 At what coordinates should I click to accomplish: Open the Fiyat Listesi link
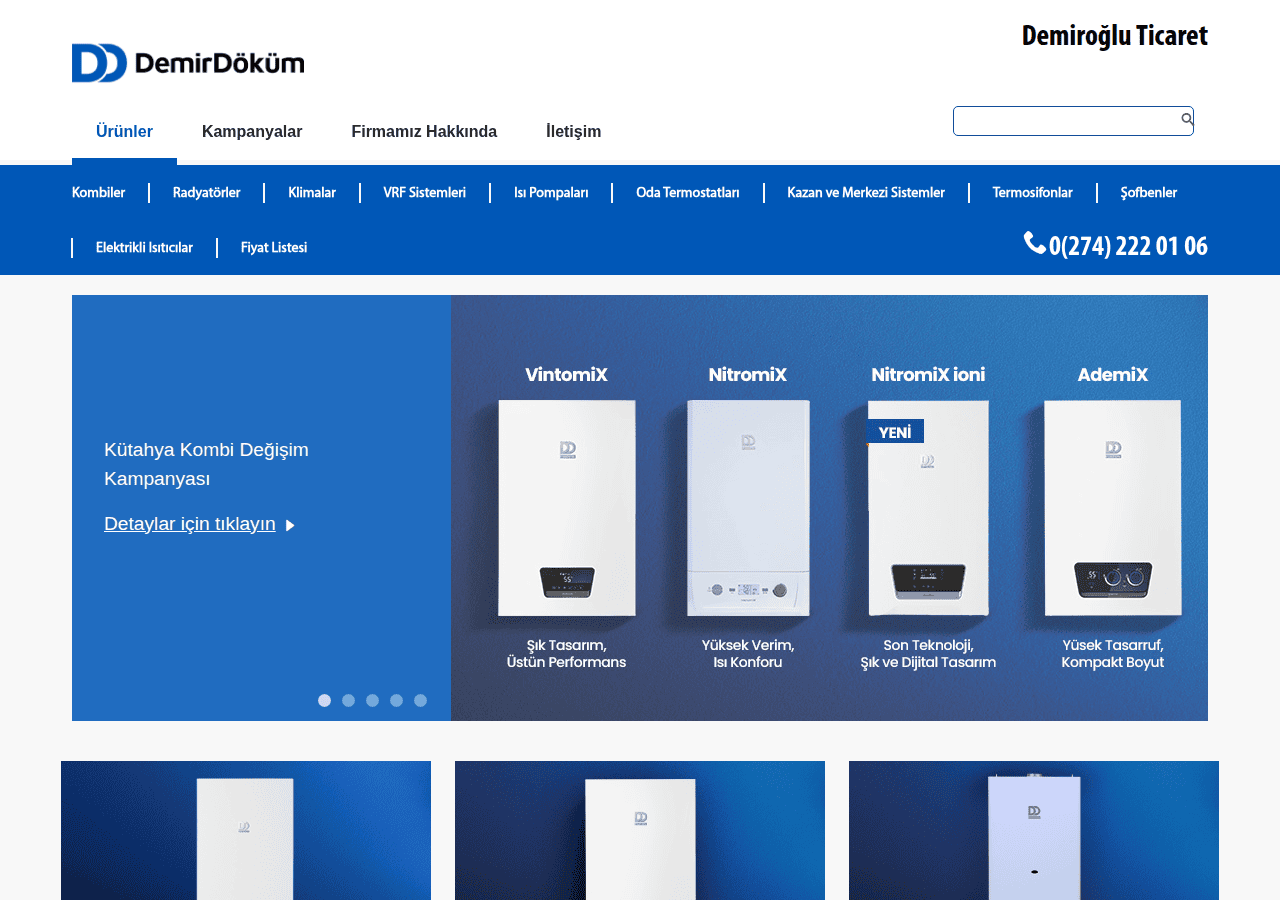click(x=274, y=248)
